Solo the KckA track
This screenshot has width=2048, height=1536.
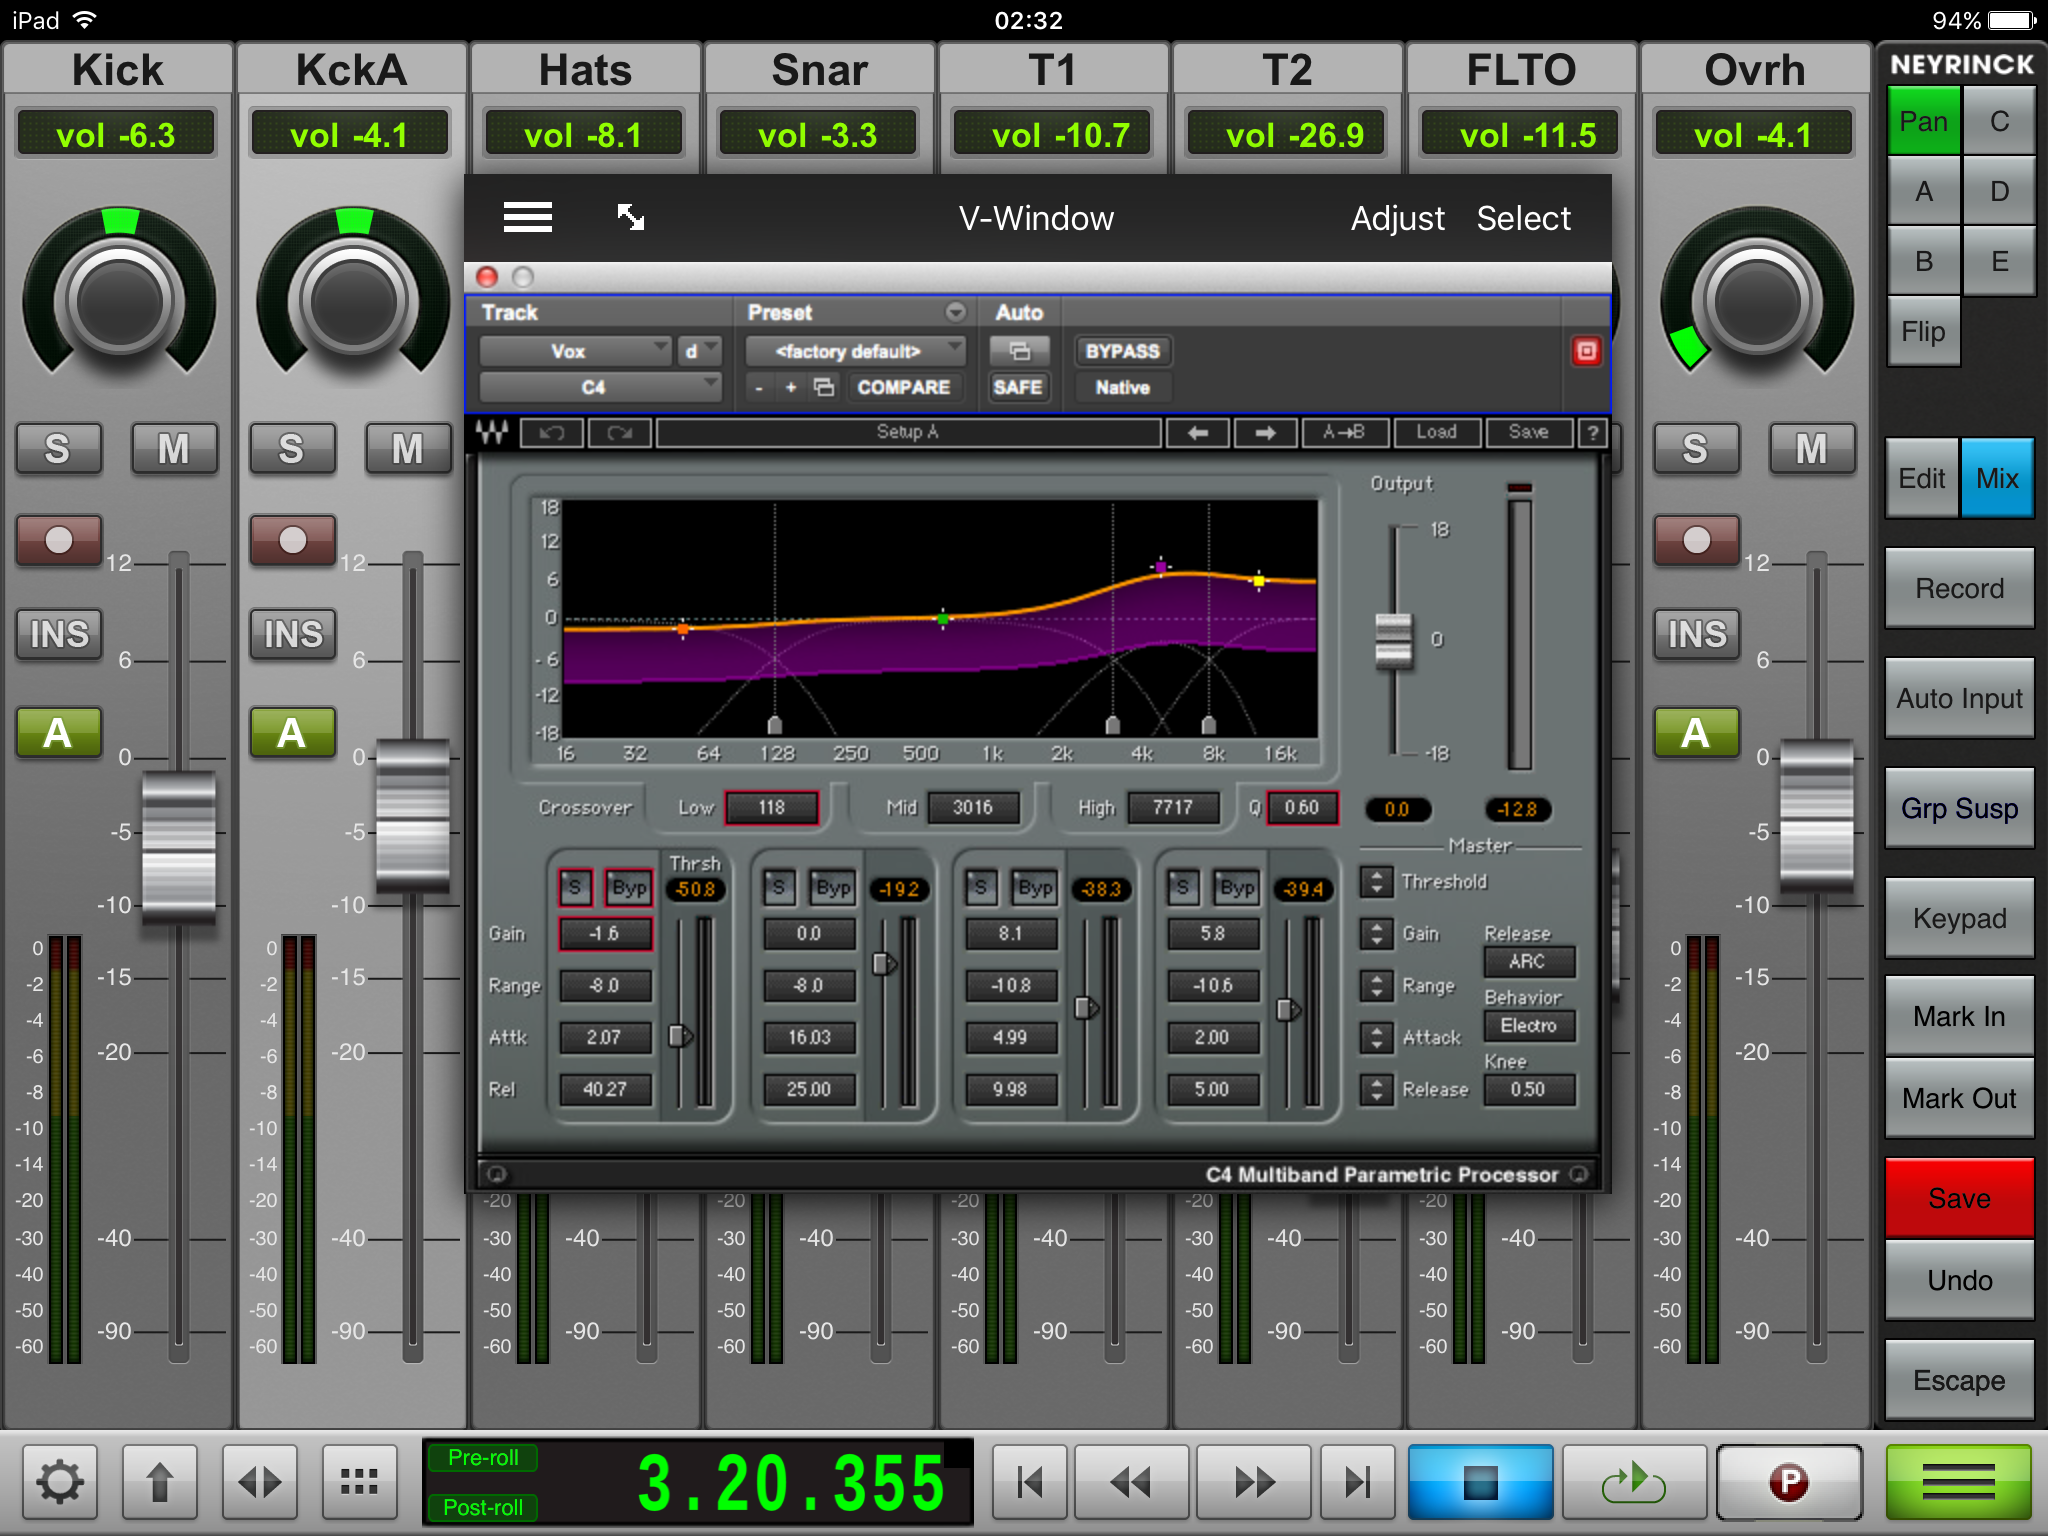(292, 448)
